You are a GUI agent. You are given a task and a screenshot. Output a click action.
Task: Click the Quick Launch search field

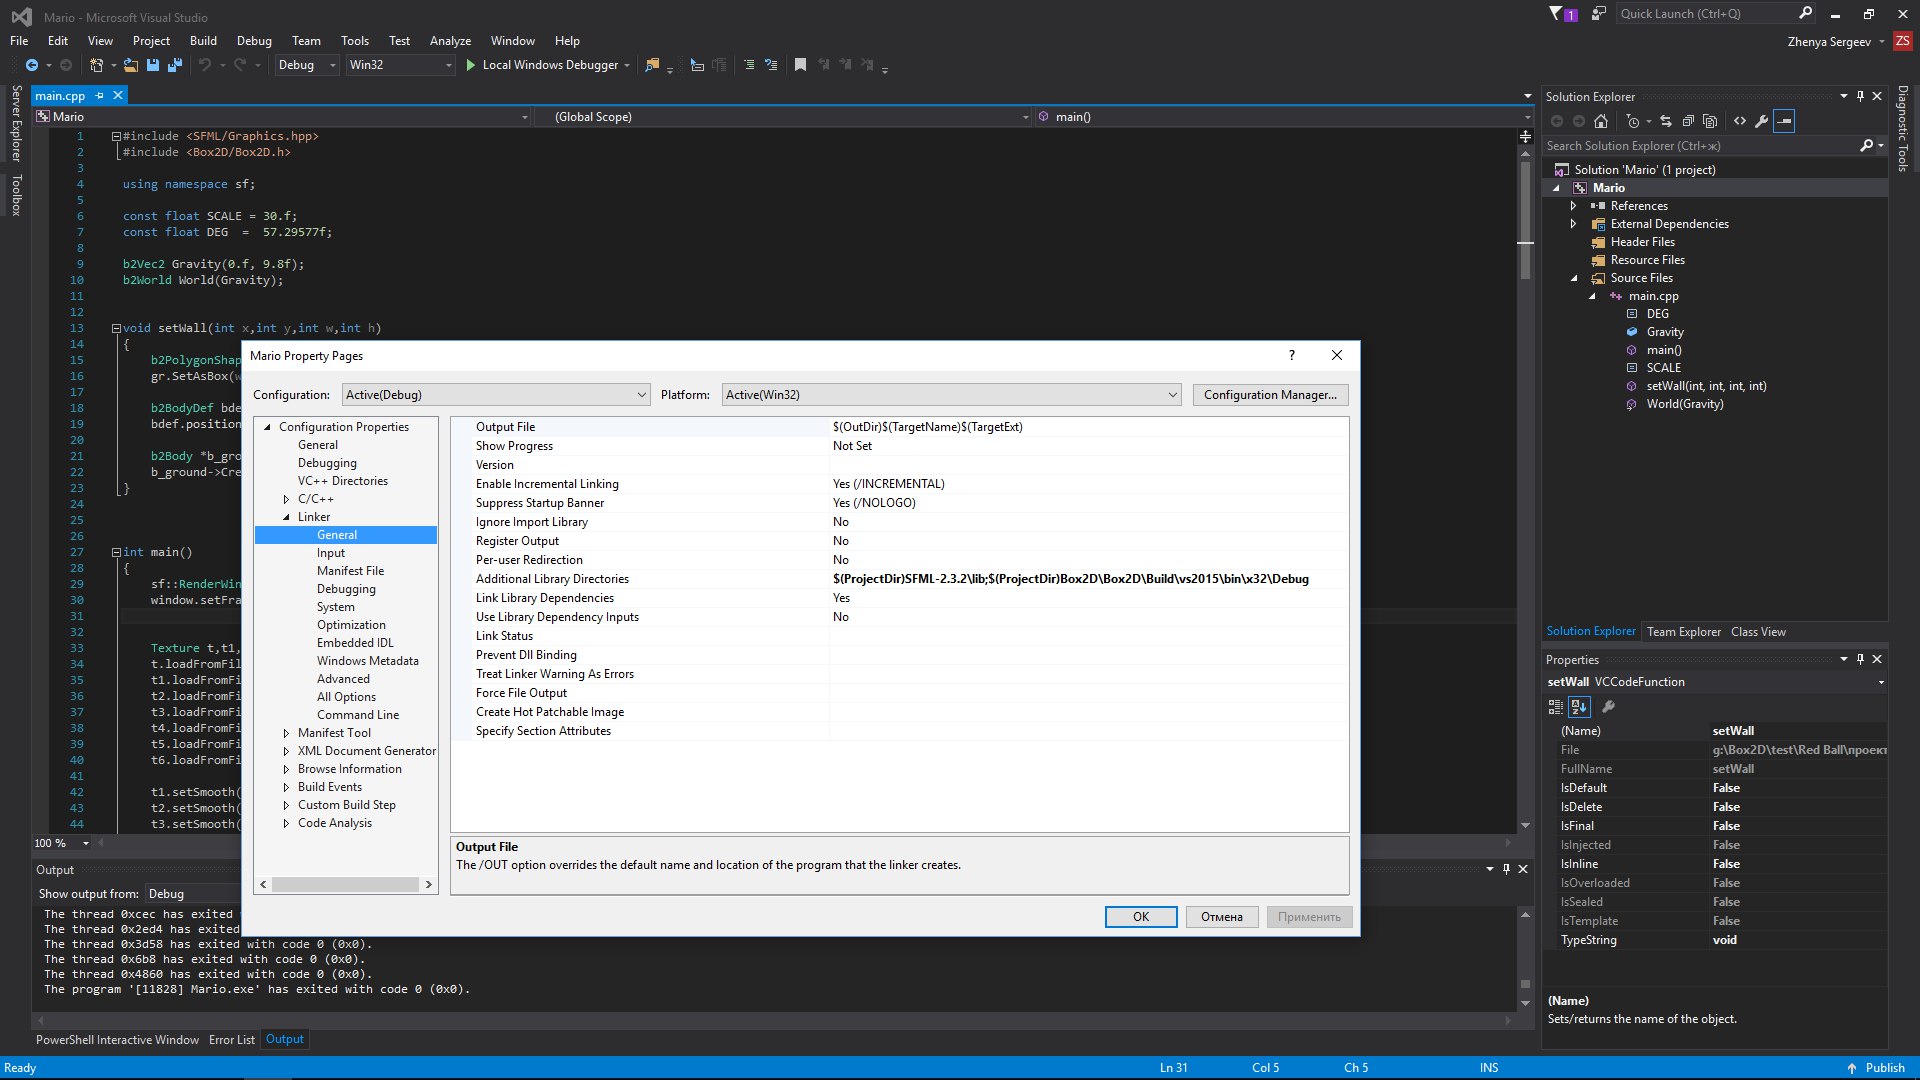[x=1705, y=14]
